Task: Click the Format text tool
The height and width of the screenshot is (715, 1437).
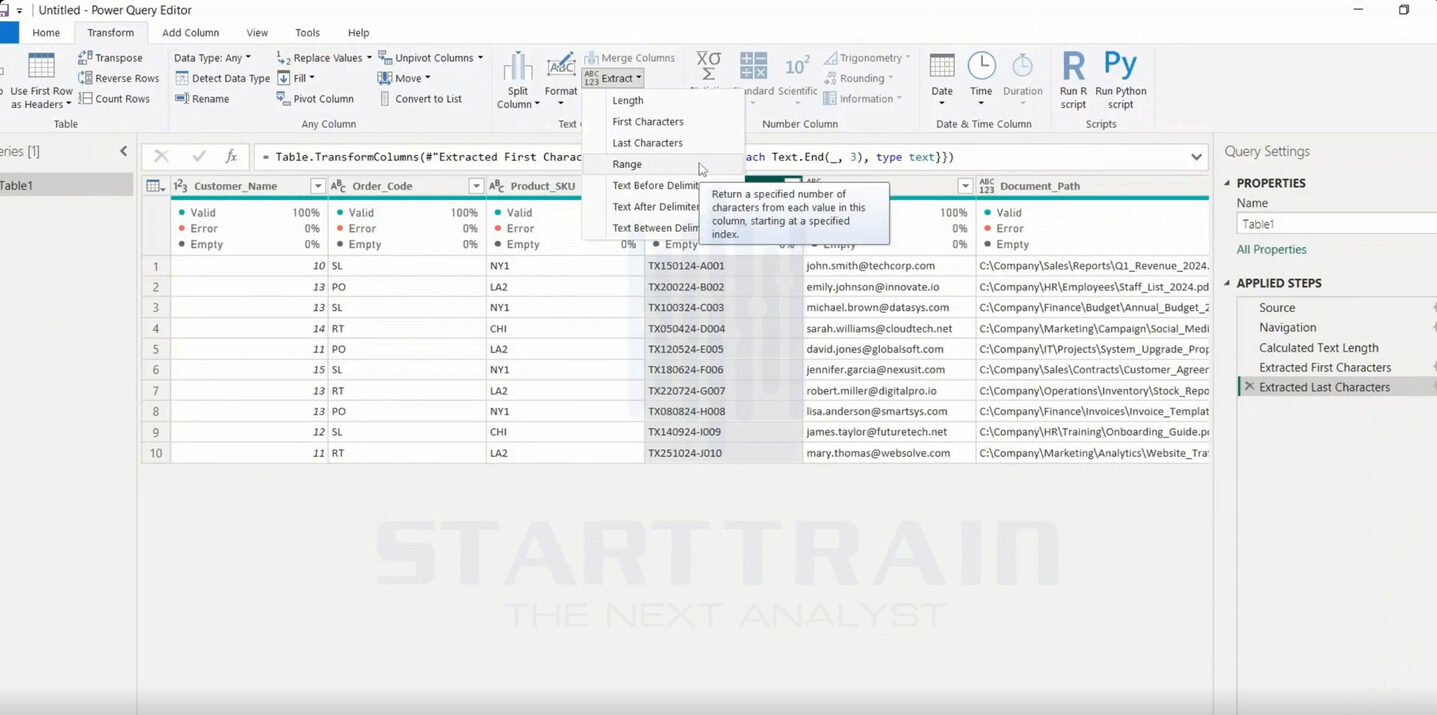Action: 561,80
